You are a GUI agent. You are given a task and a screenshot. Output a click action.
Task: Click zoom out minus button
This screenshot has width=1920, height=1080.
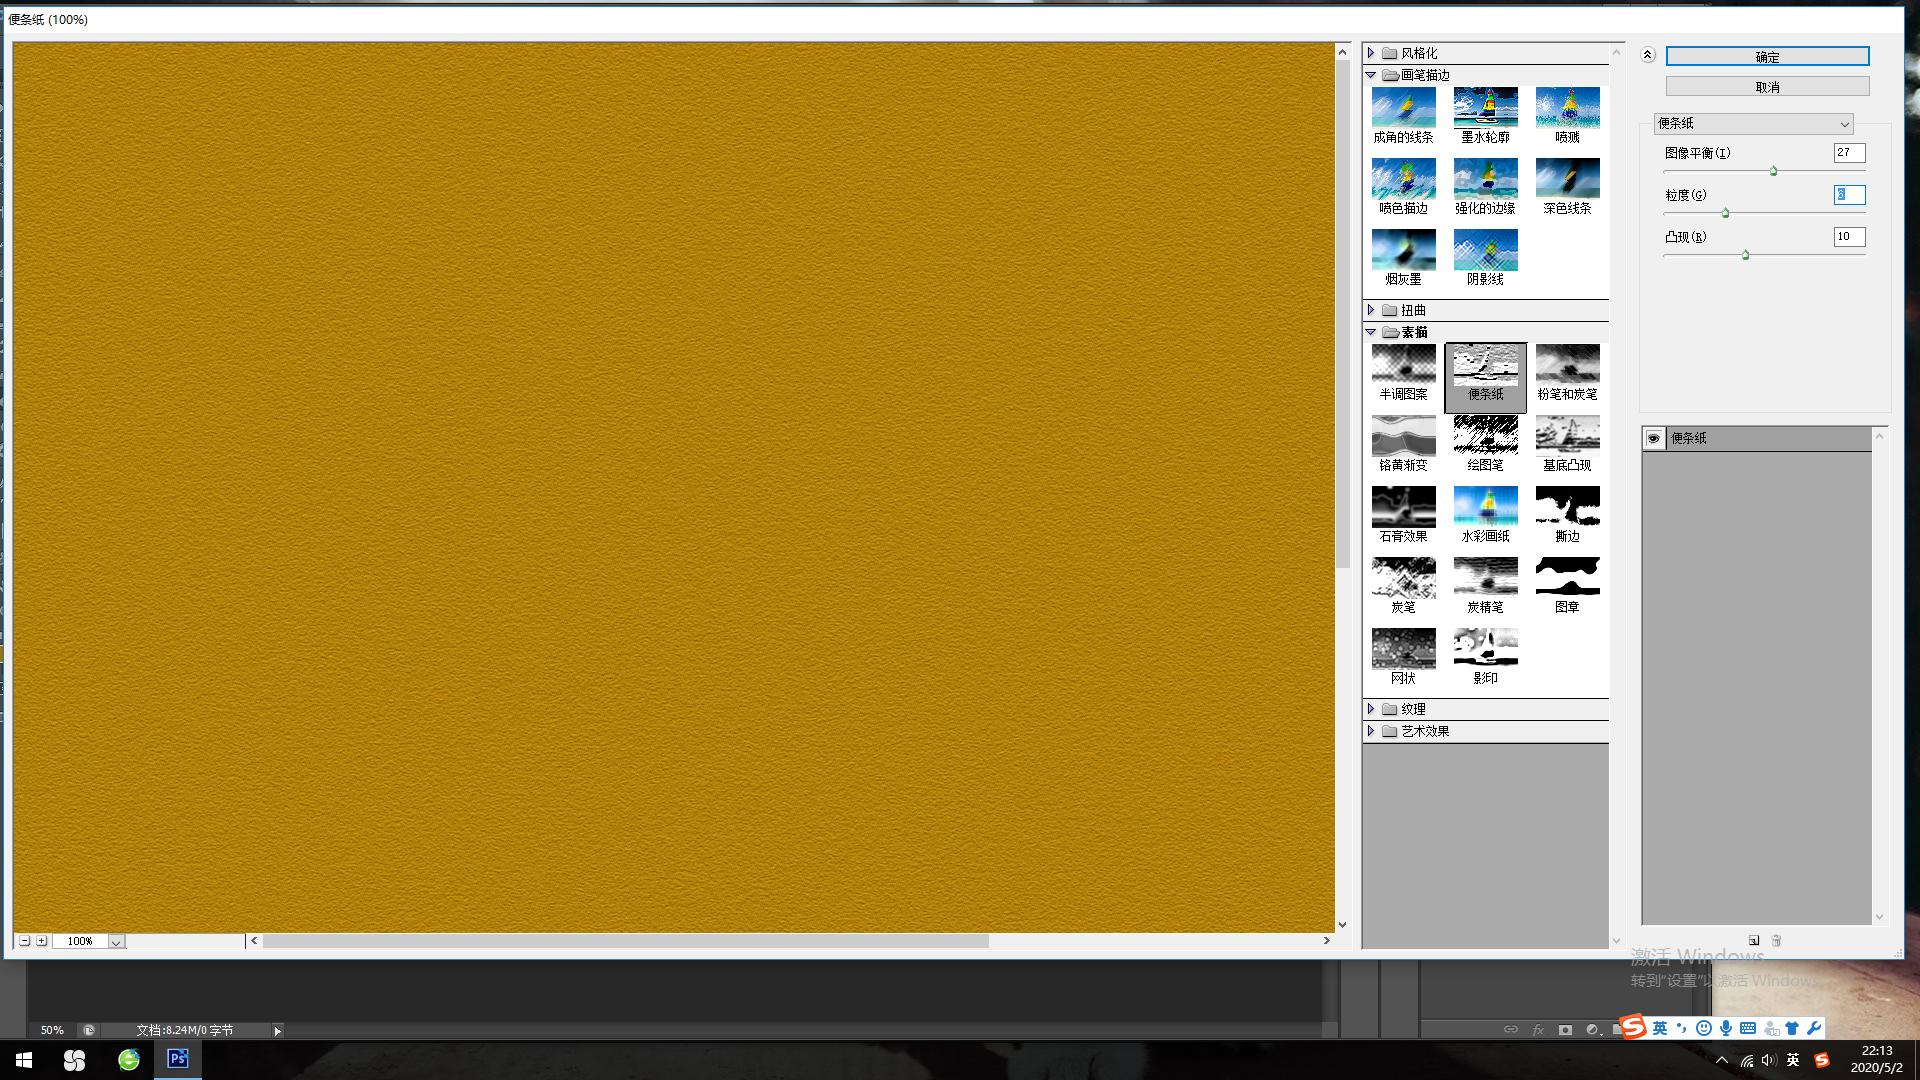click(x=25, y=941)
